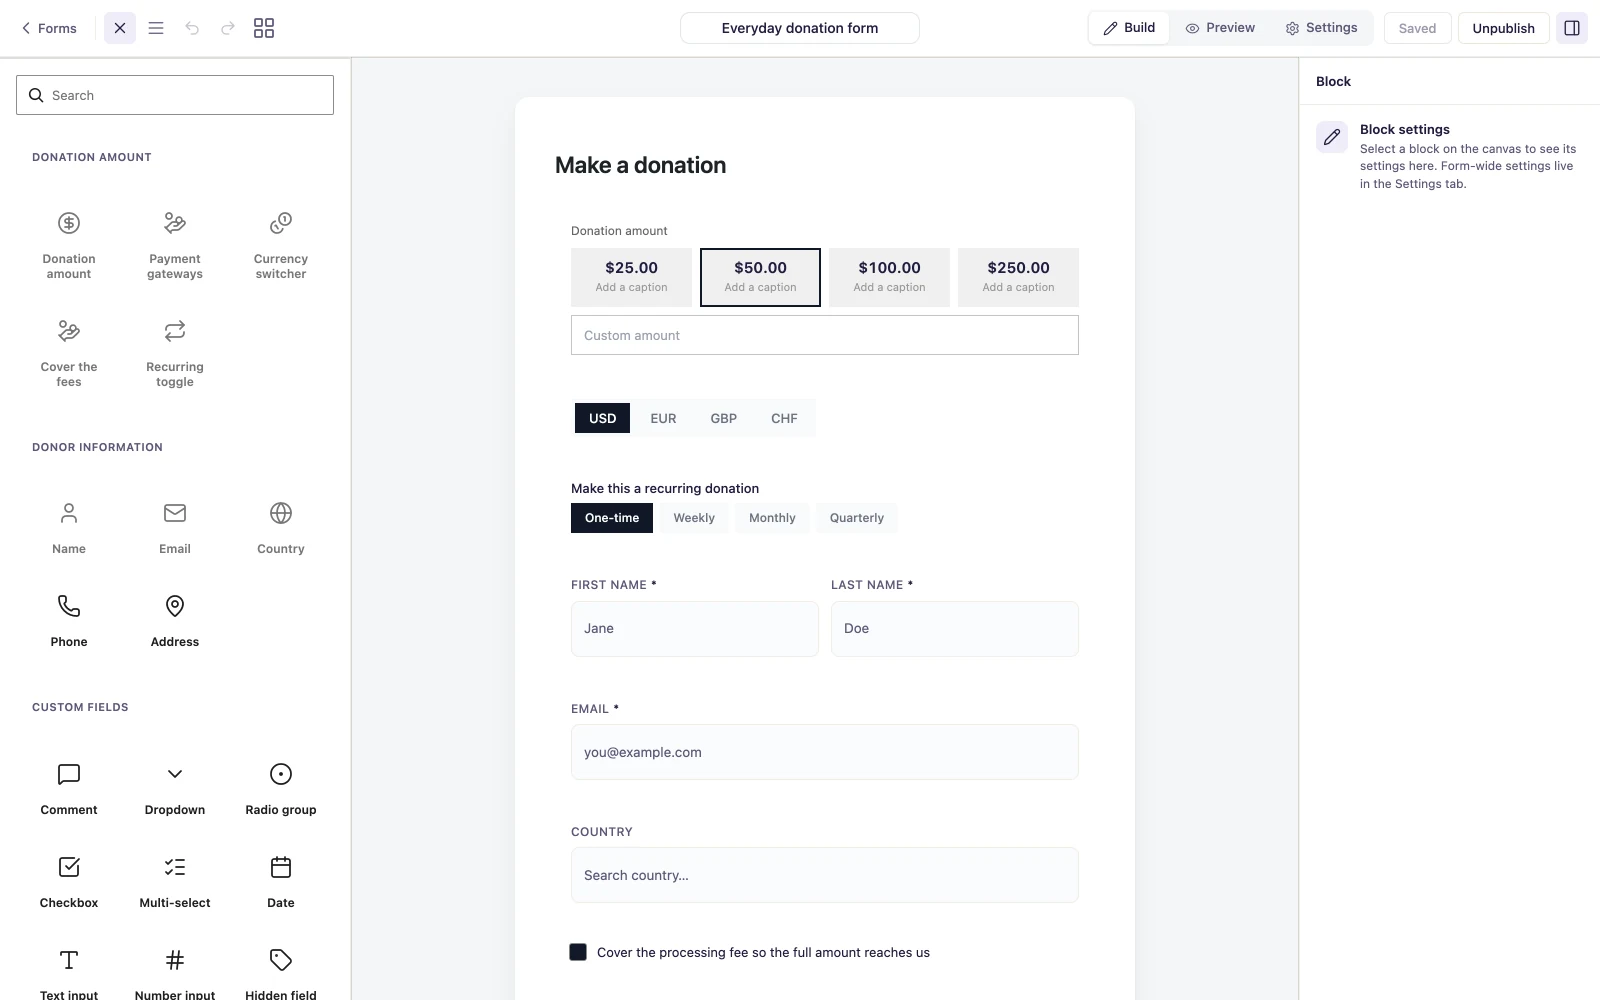
Task: Open the Search country combo box
Action: [825, 875]
